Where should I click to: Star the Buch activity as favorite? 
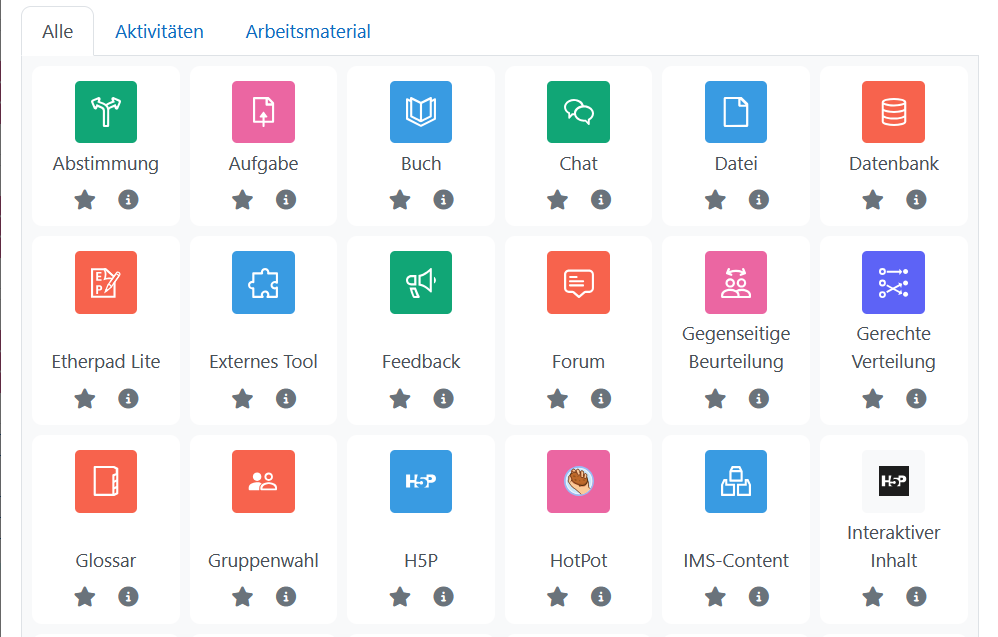400,200
